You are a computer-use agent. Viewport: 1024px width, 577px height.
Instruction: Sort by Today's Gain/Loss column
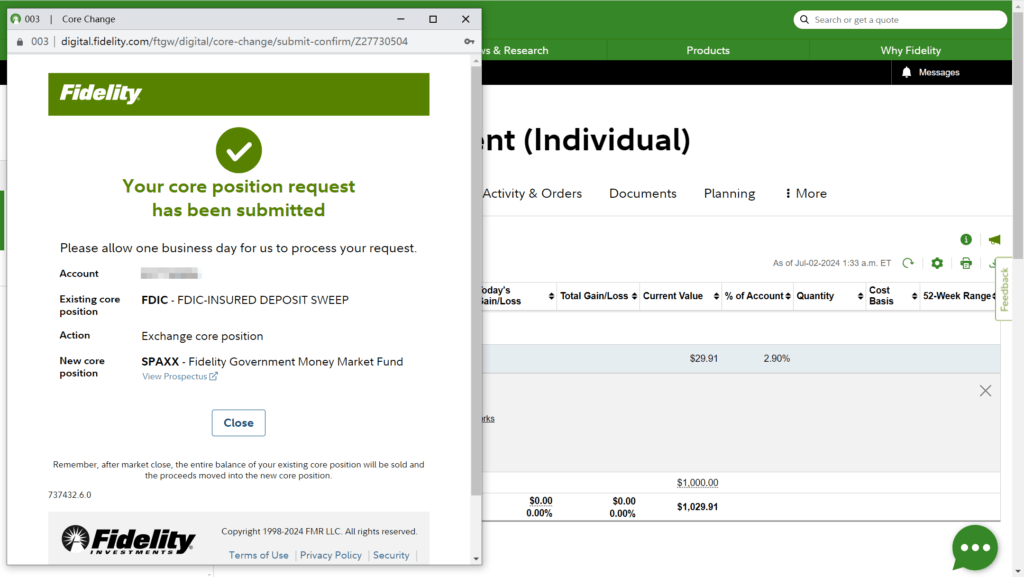point(516,296)
